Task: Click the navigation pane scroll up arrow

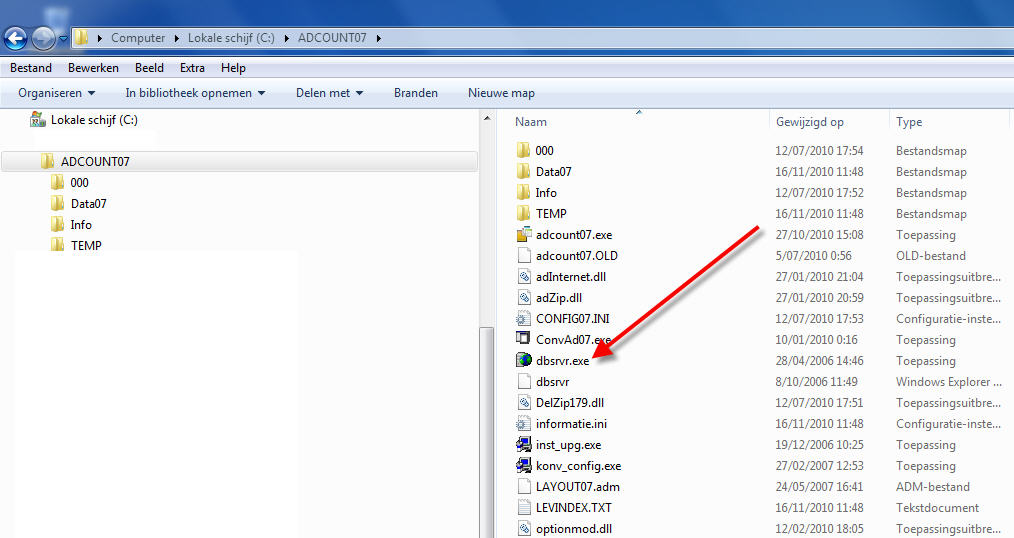Action: [487, 119]
